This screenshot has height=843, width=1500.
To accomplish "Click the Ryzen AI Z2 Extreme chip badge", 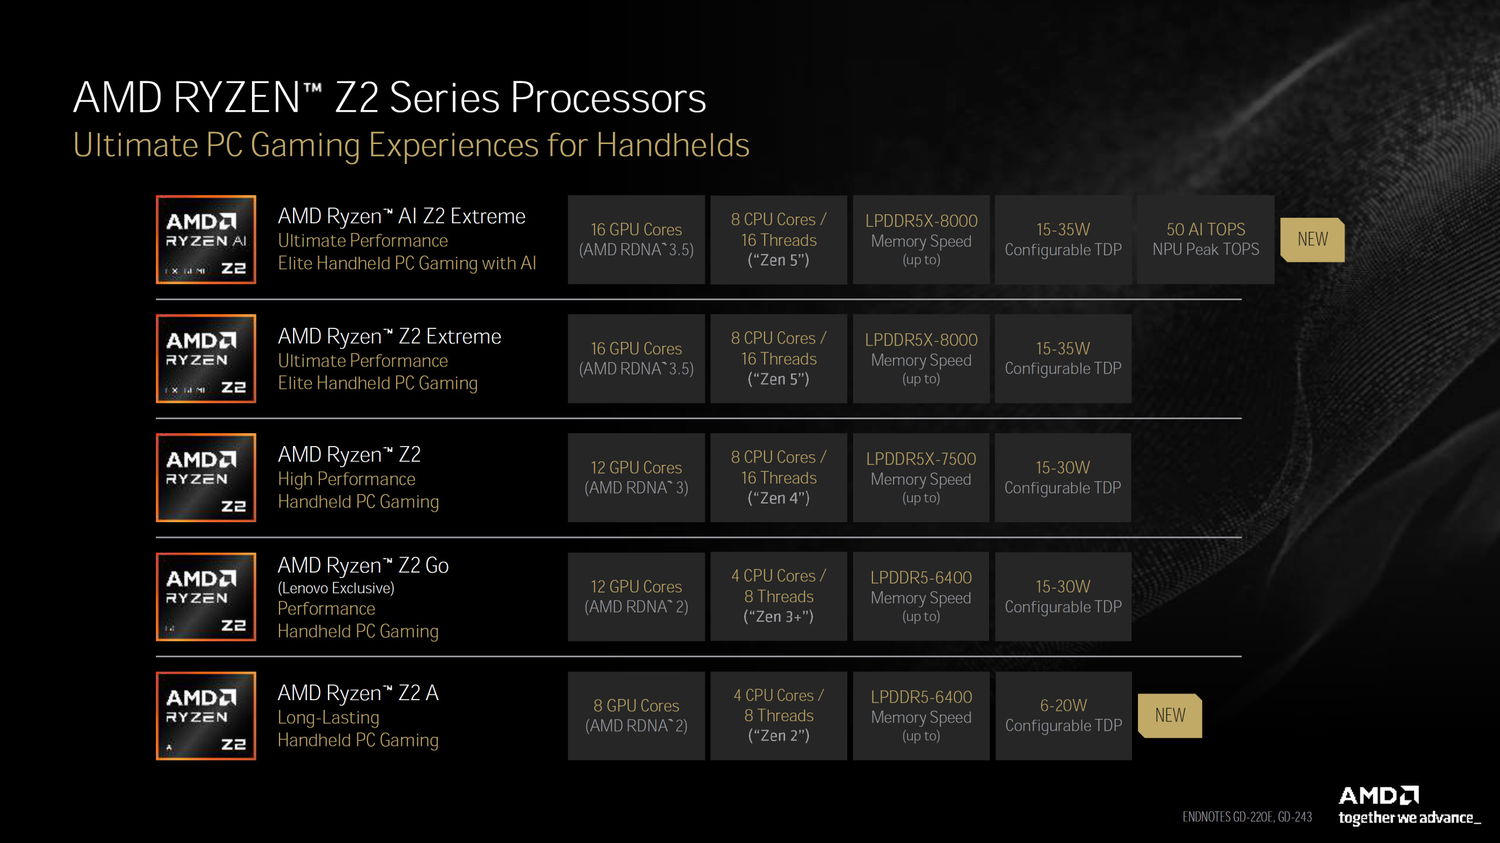I will 206,240.
